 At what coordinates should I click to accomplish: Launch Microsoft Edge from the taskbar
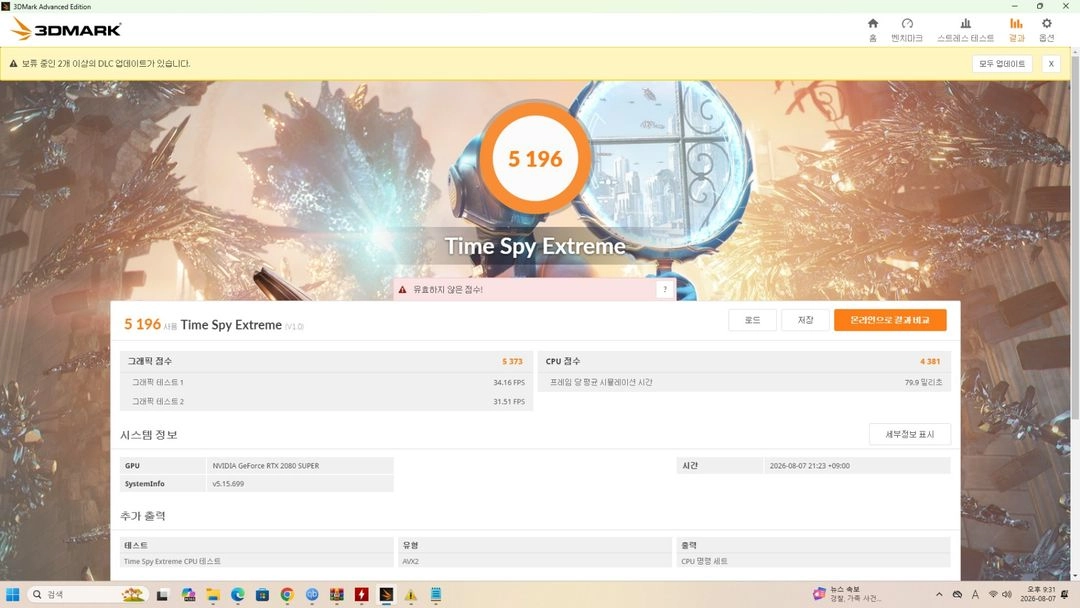(x=238, y=595)
